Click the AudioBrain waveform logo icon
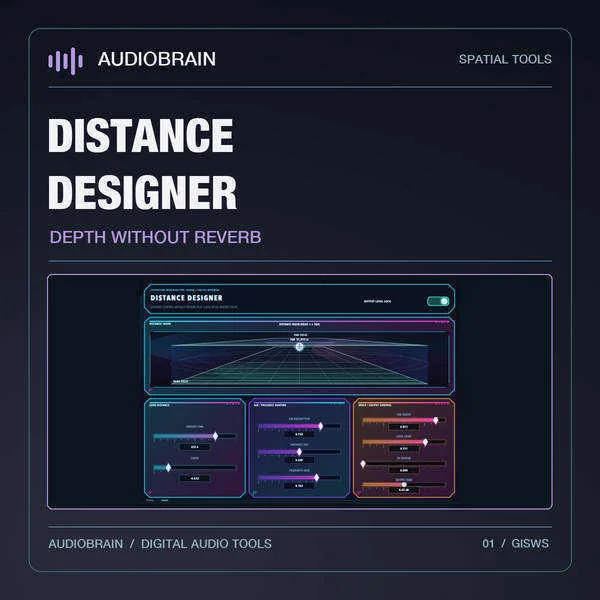The width and height of the screenshot is (600, 600). pyautogui.click(x=65, y=60)
